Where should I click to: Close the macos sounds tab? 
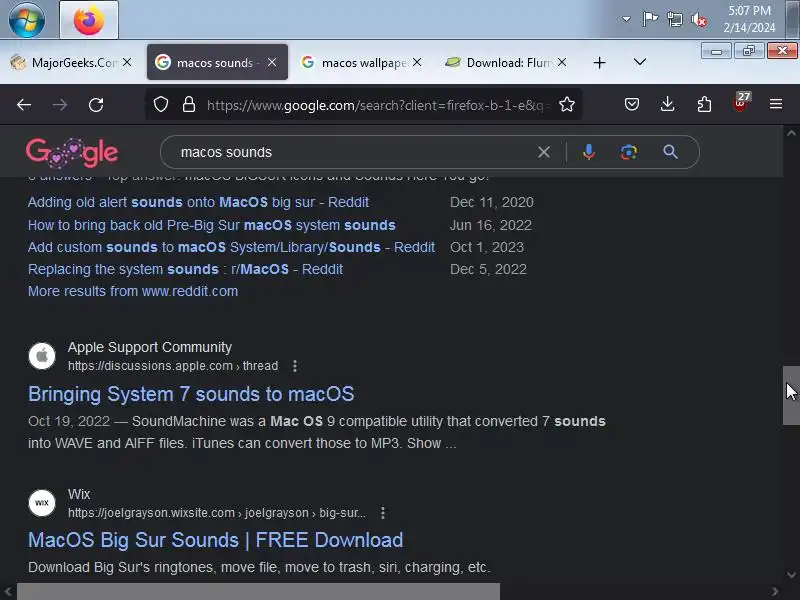tap(272, 62)
